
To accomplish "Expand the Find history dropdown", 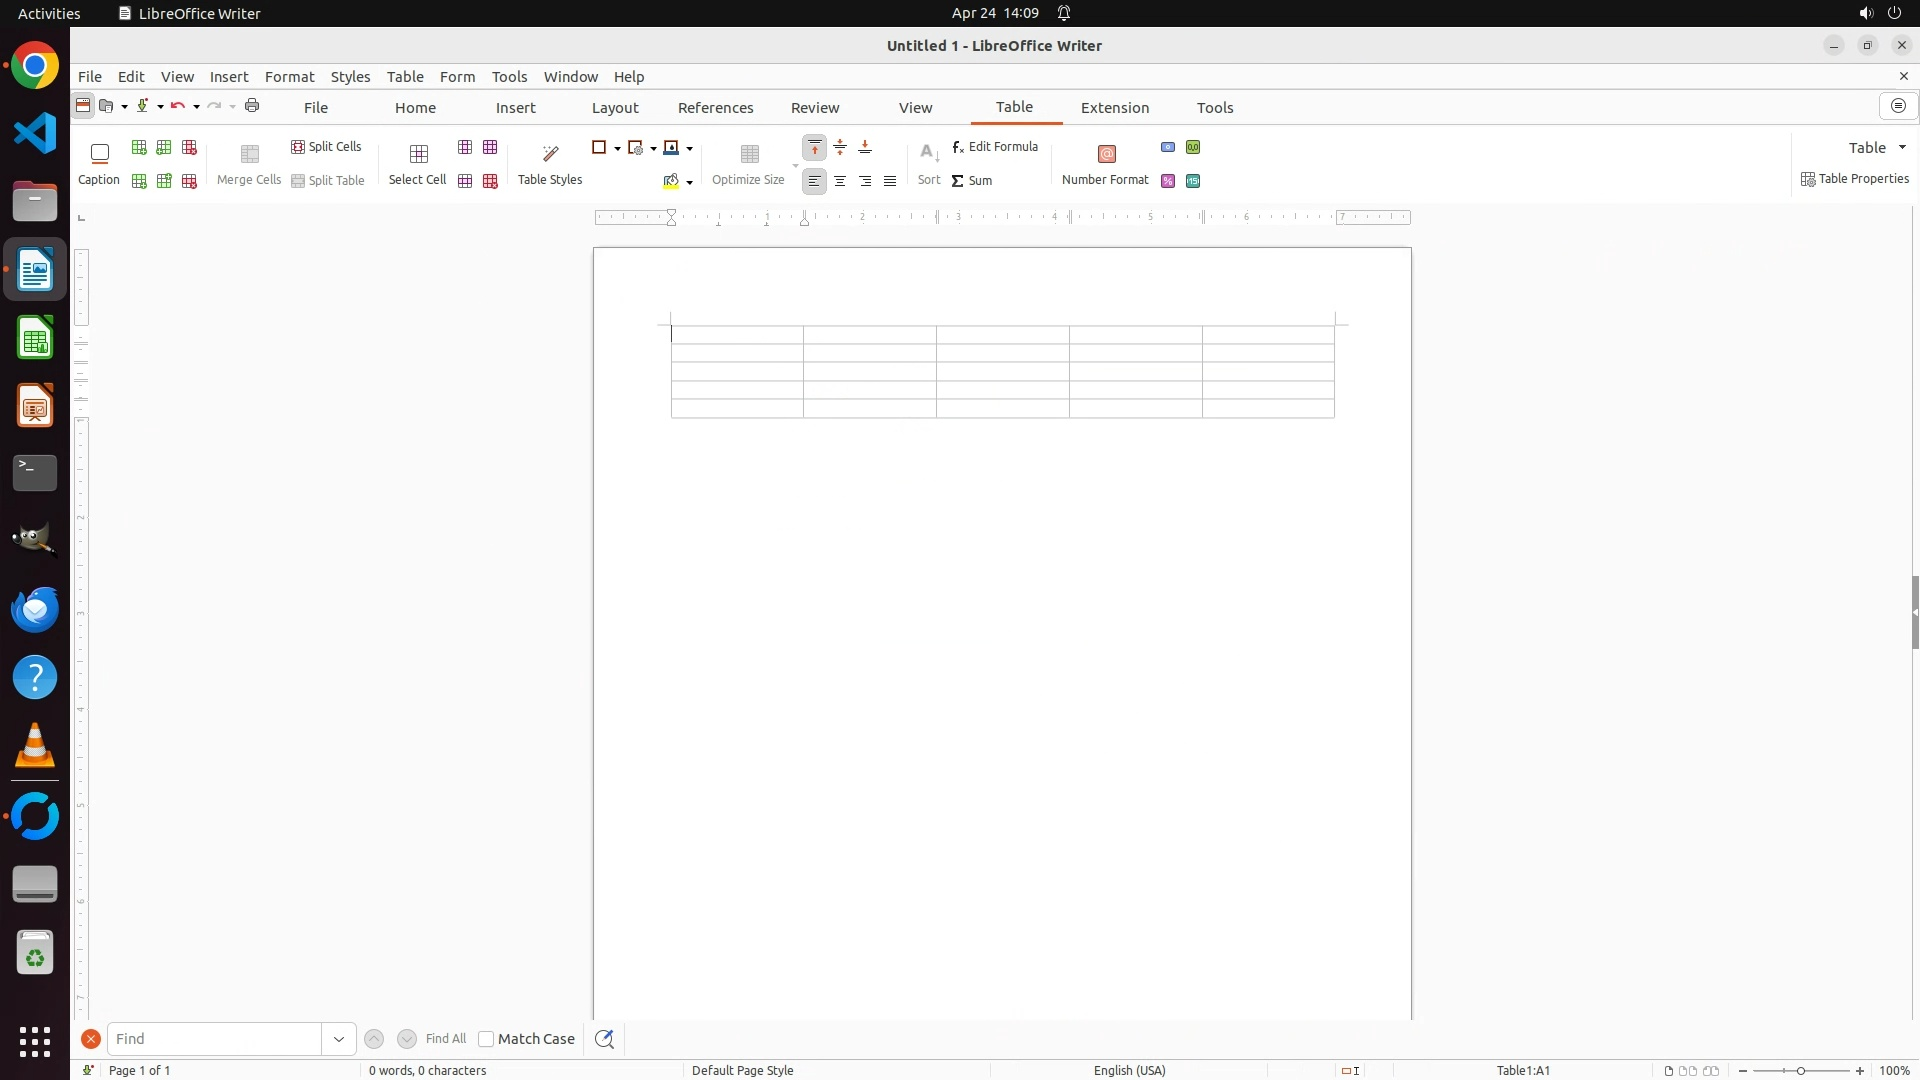I will 339,1039.
